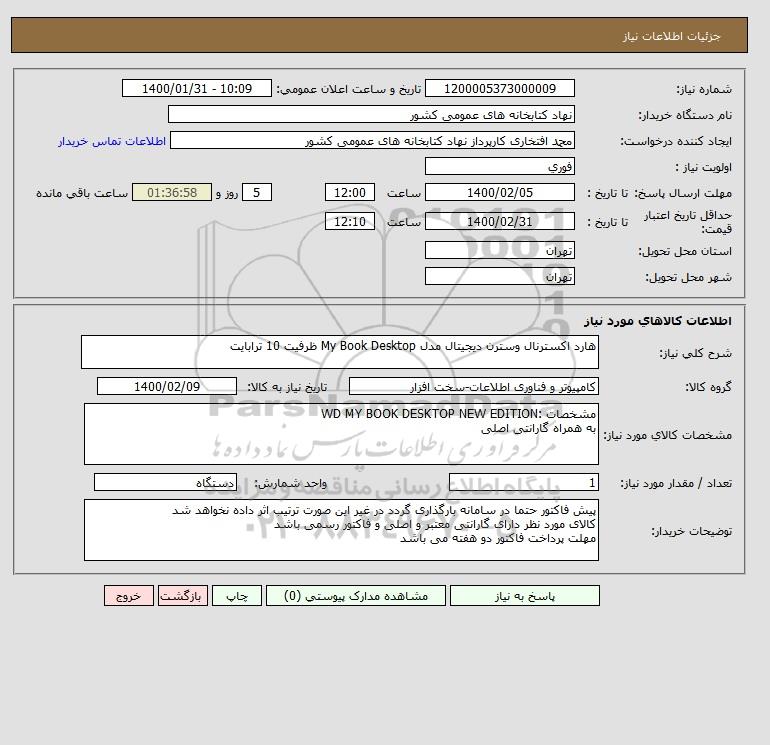This screenshot has height=745, width=770.
Task: Click the countdown timer 01:36:58
Action: (x=172, y=193)
